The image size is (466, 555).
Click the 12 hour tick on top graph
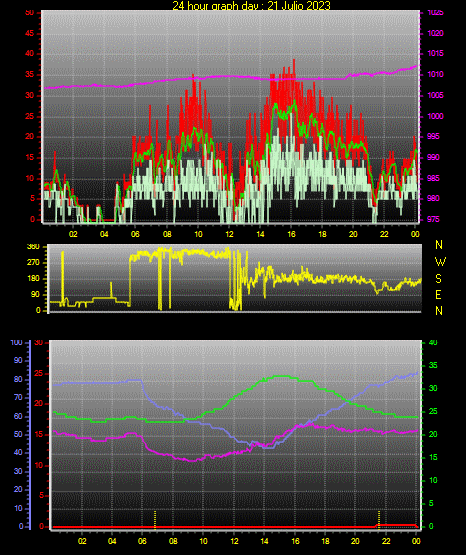[x=229, y=234]
